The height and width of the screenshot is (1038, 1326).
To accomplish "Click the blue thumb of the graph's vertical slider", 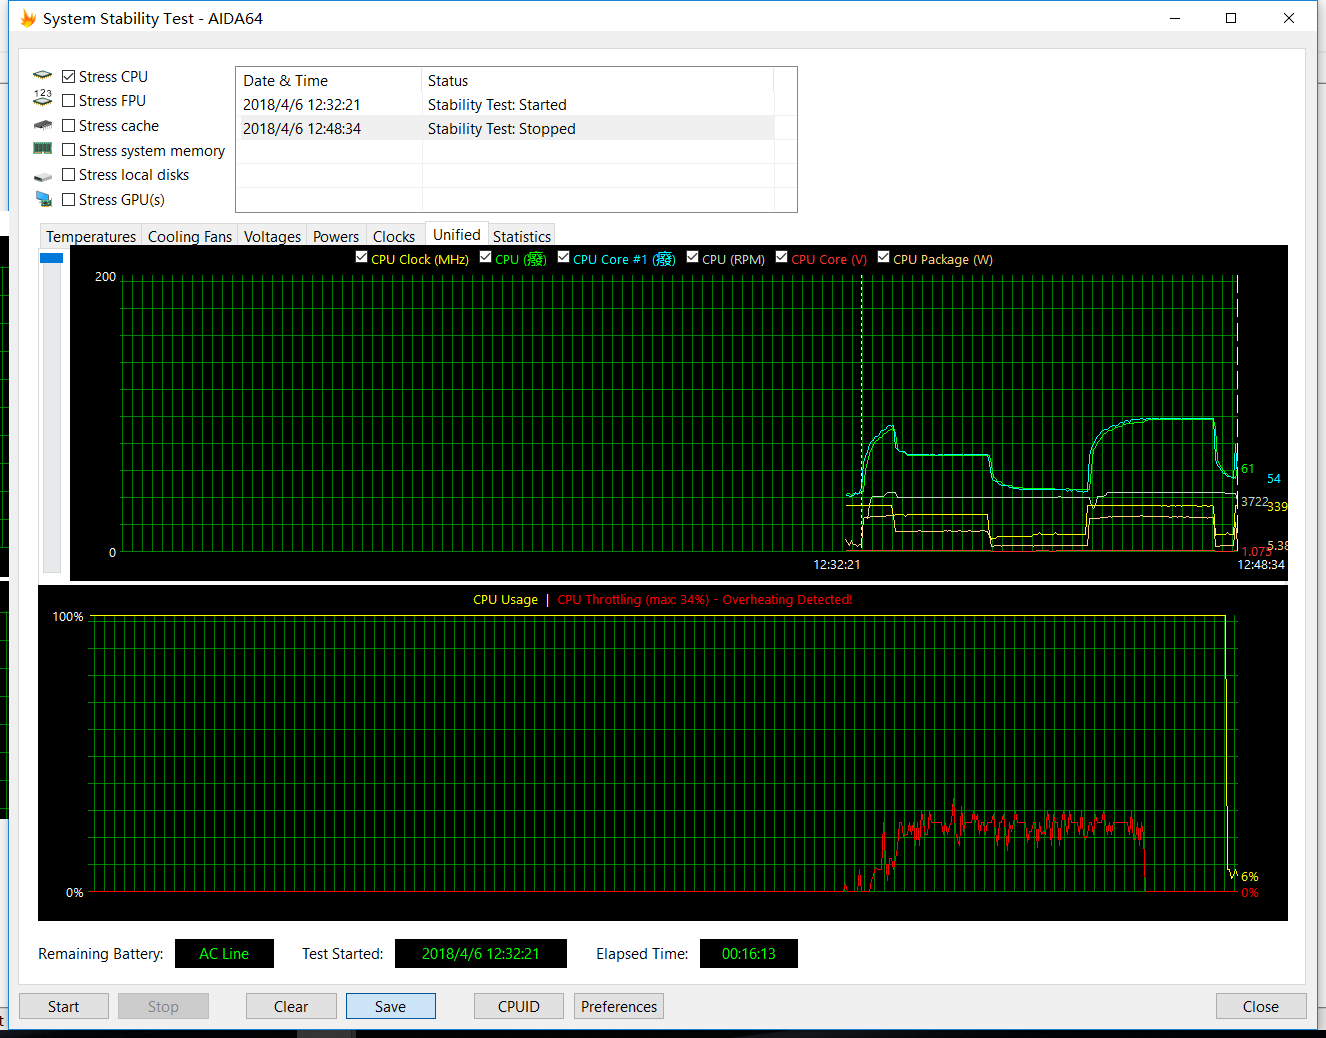I will point(51,258).
